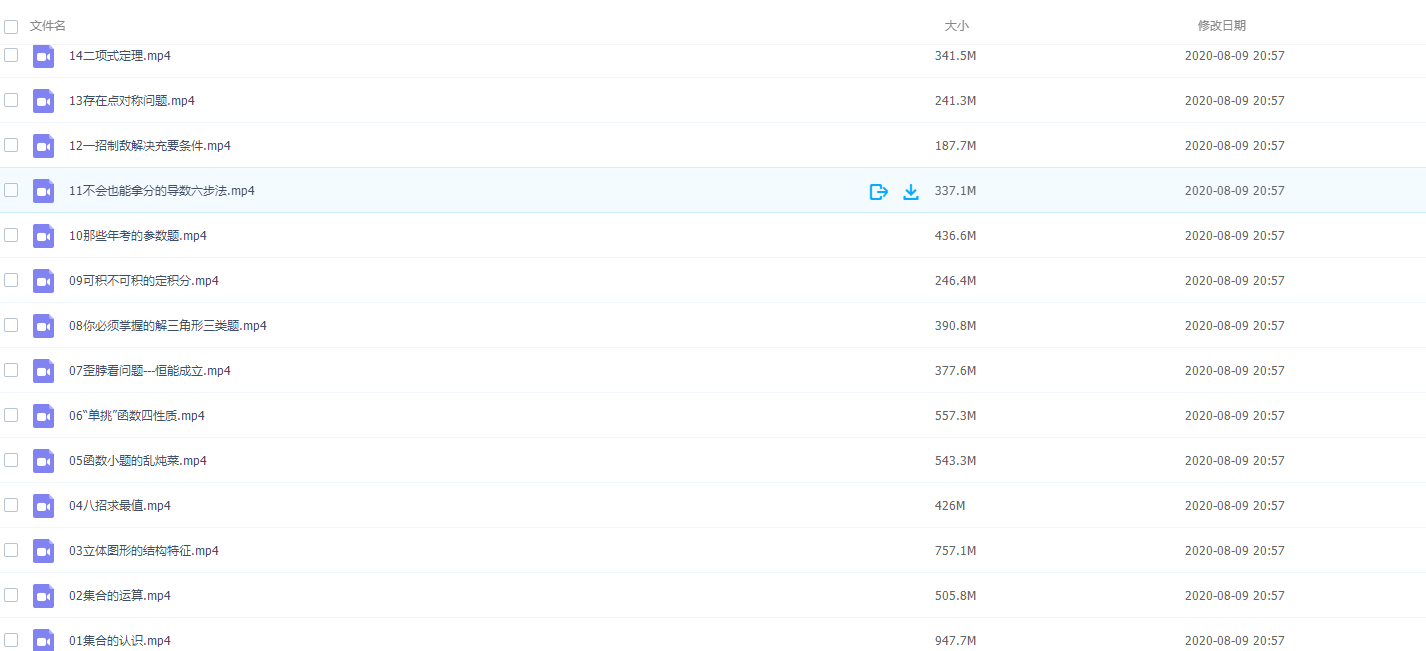Sort the list by 文件名 column header
The width and height of the screenshot is (1426, 651).
(x=48, y=26)
